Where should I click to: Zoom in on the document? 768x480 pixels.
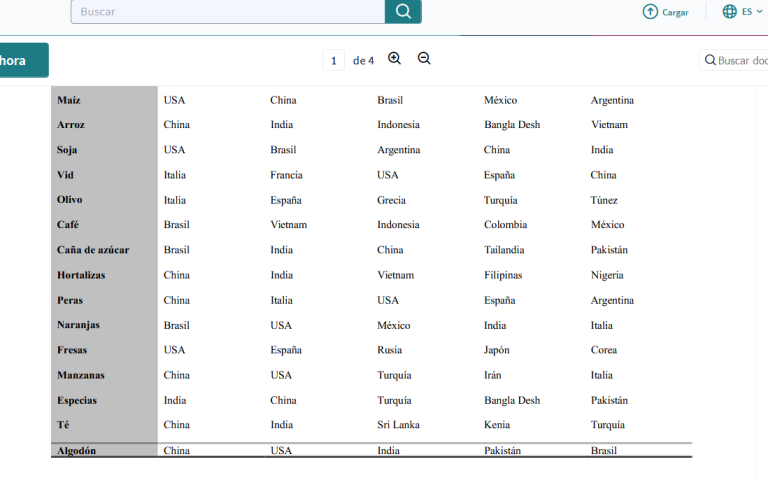(394, 59)
